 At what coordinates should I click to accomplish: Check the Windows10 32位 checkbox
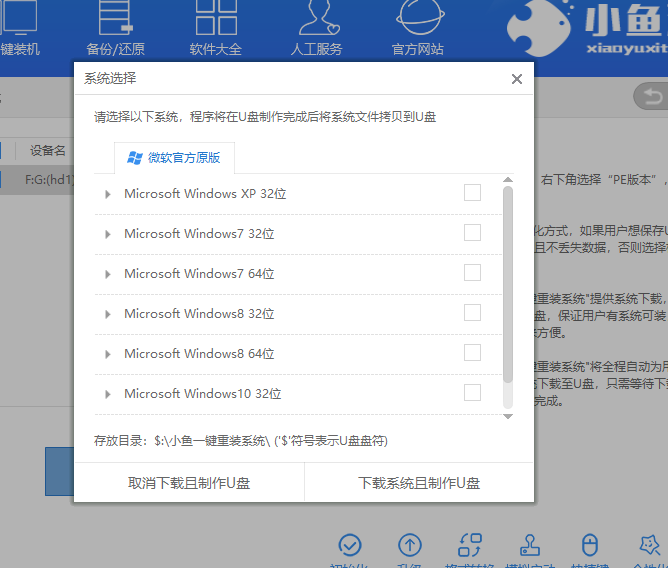coord(472,393)
